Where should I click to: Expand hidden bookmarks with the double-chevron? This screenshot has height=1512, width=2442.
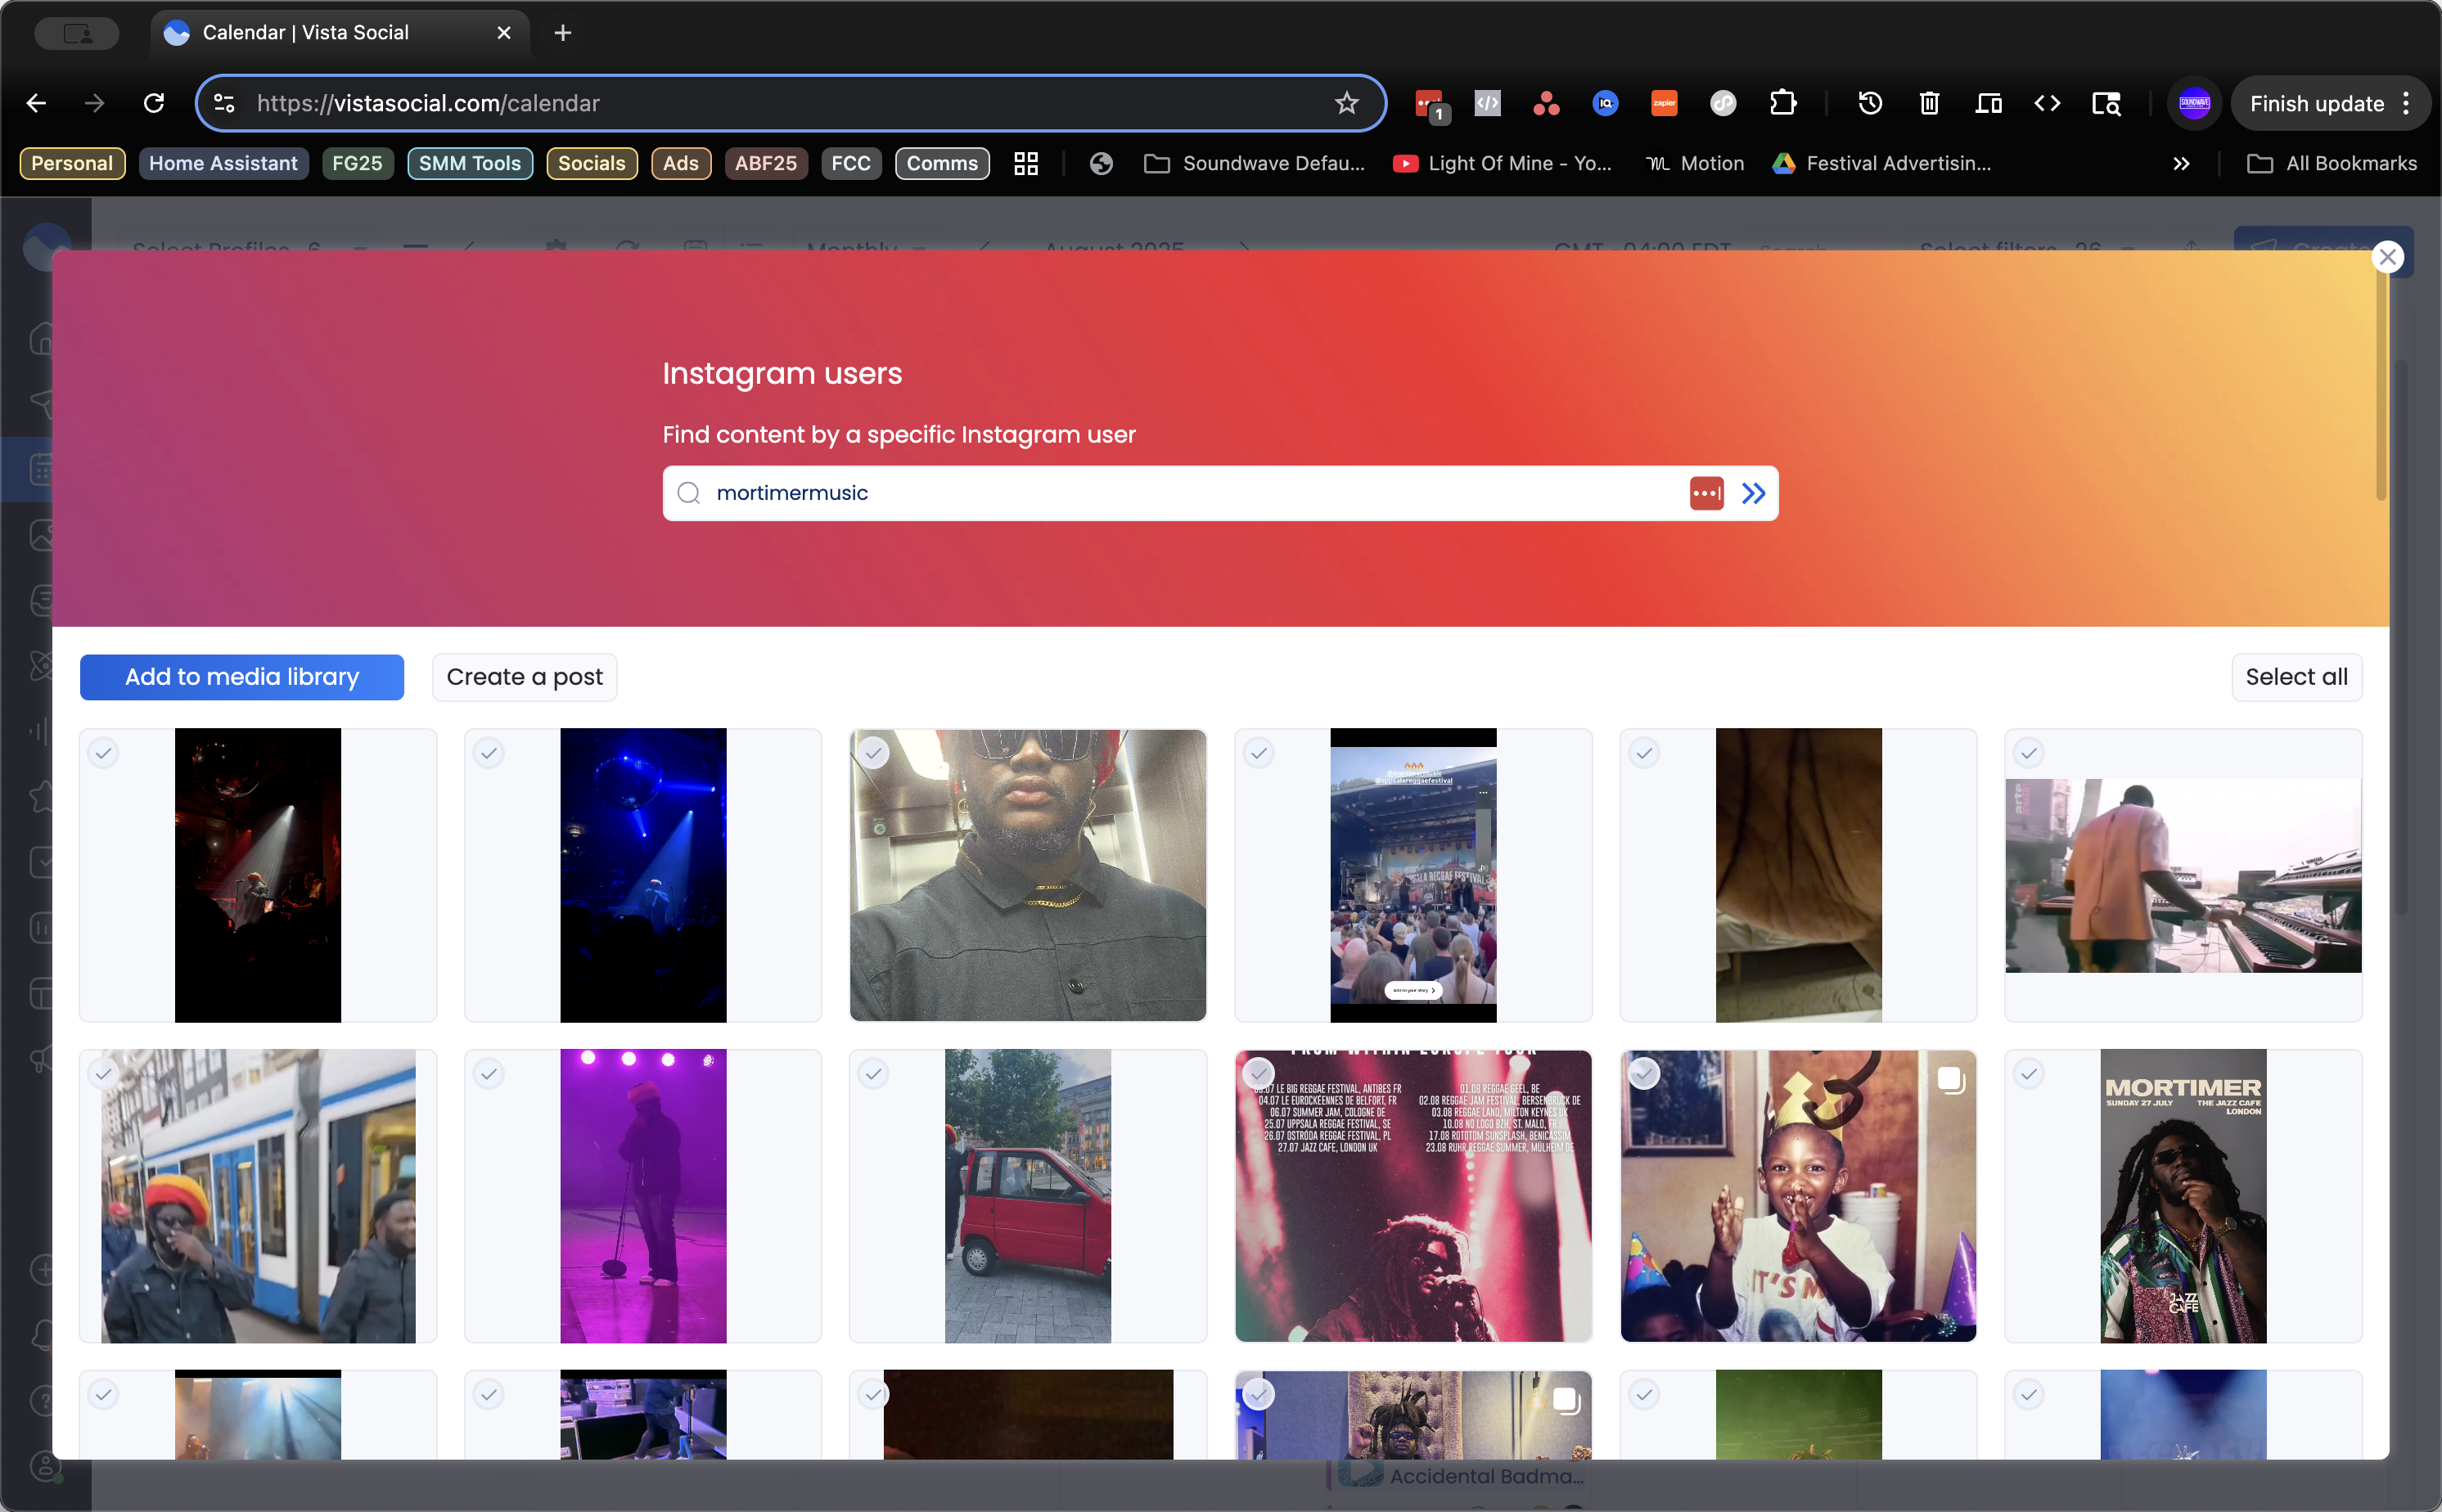[2182, 163]
